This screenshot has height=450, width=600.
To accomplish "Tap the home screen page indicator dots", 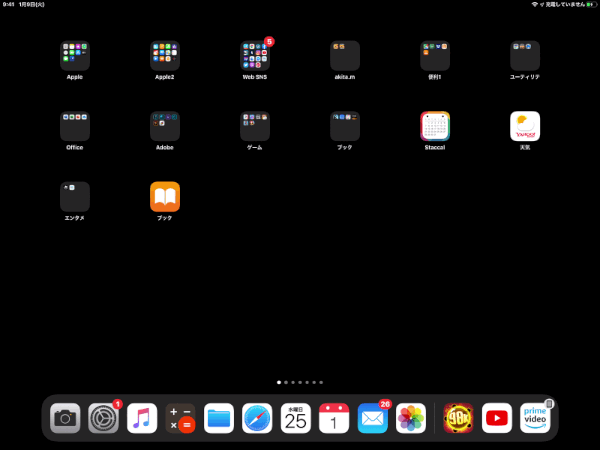I will pos(300,382).
